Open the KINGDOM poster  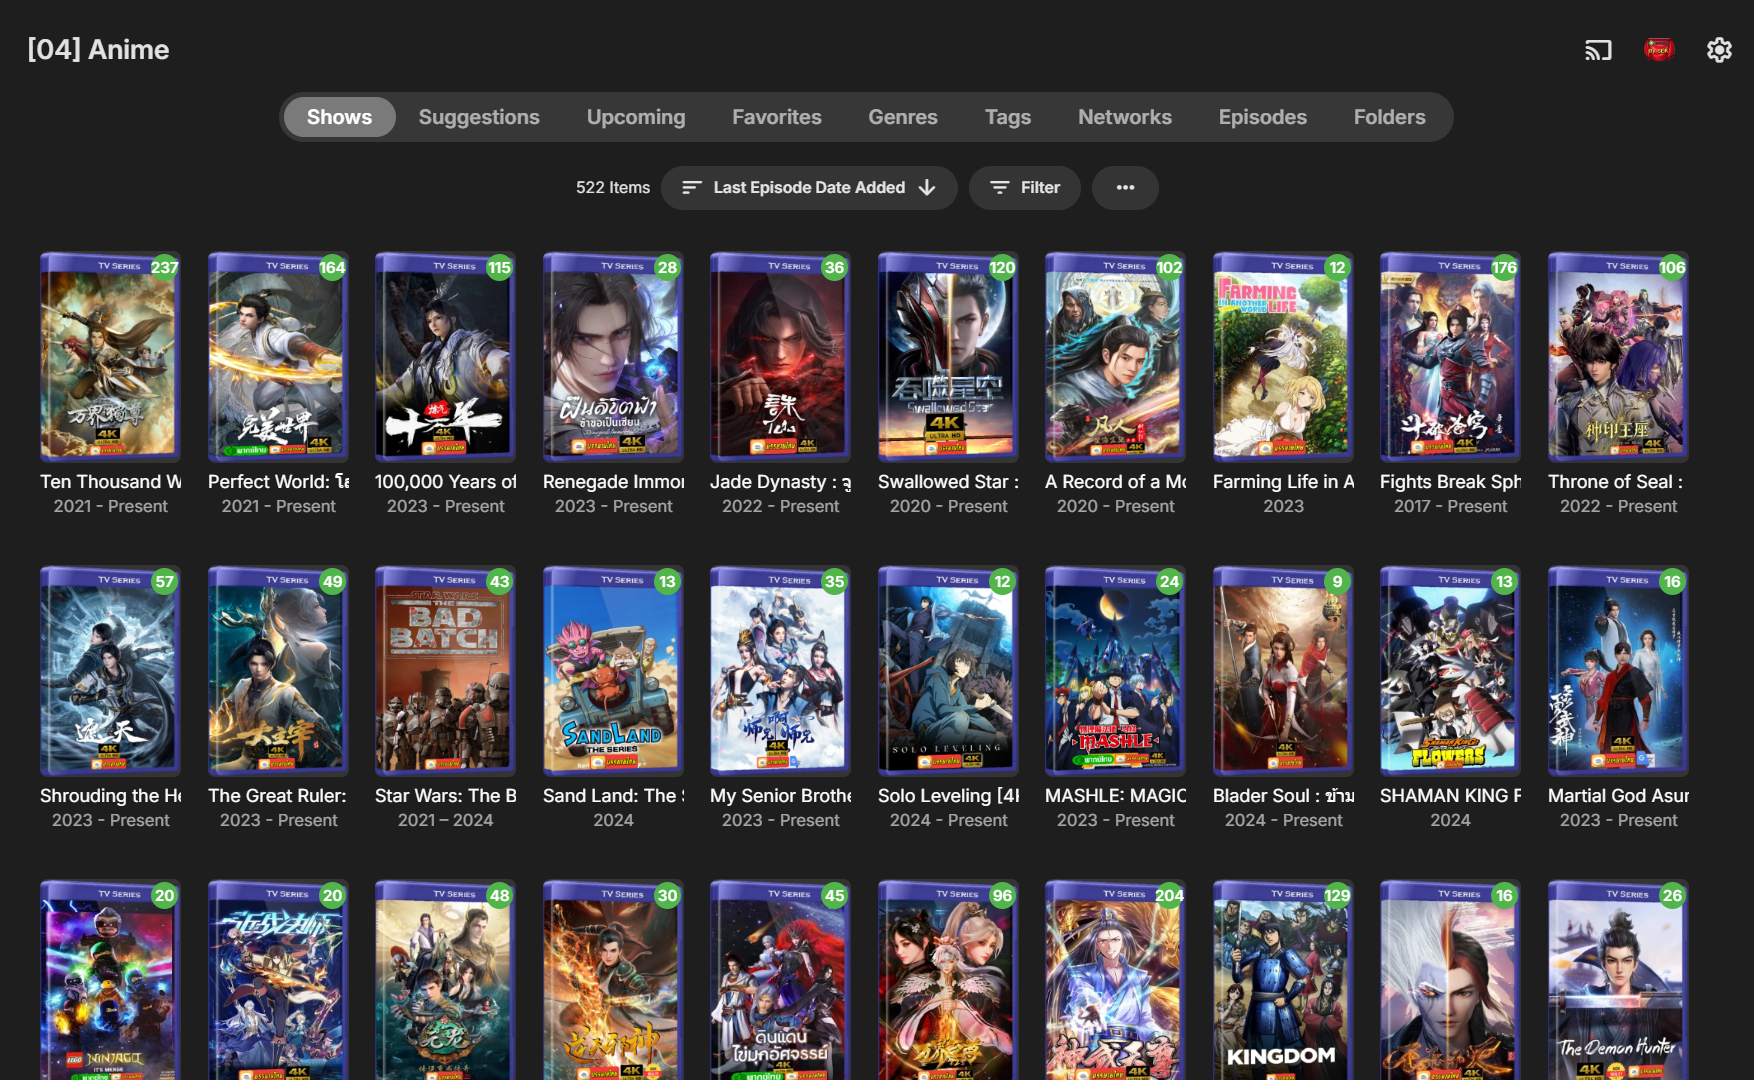(x=1283, y=980)
